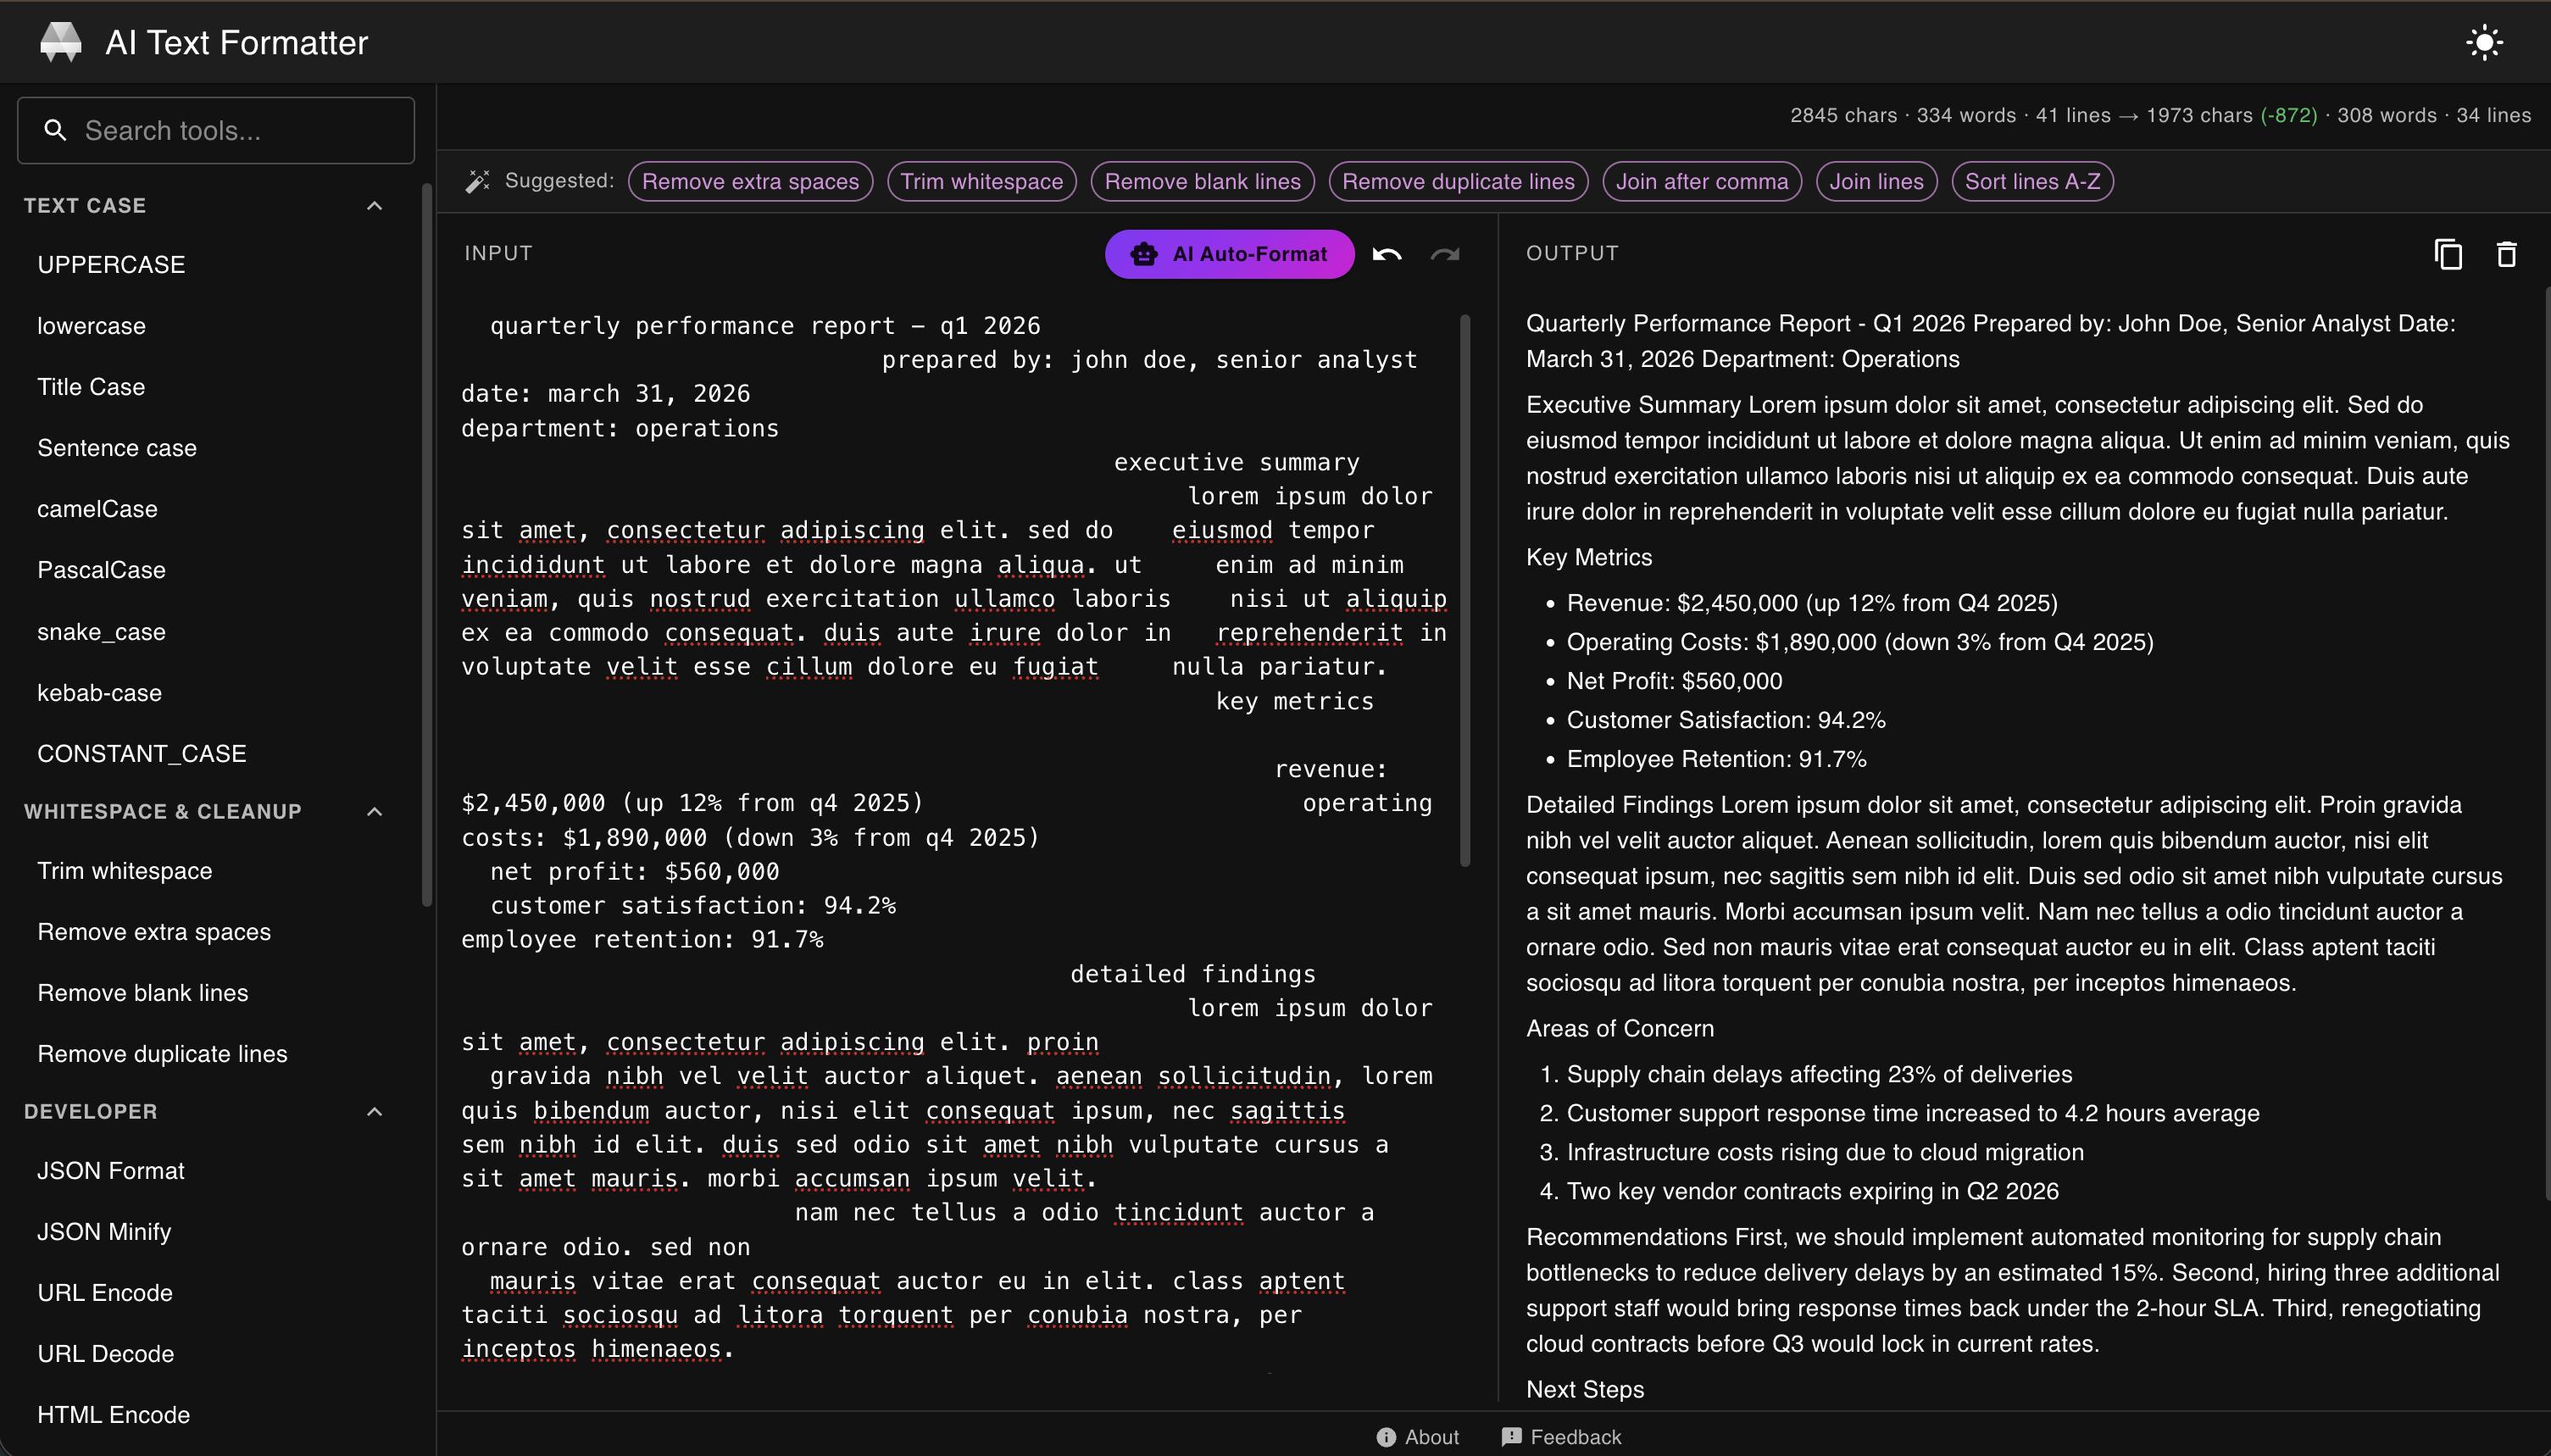Apply the Sort lines A-Z suggestion
2551x1456 pixels.
[x=2032, y=181]
